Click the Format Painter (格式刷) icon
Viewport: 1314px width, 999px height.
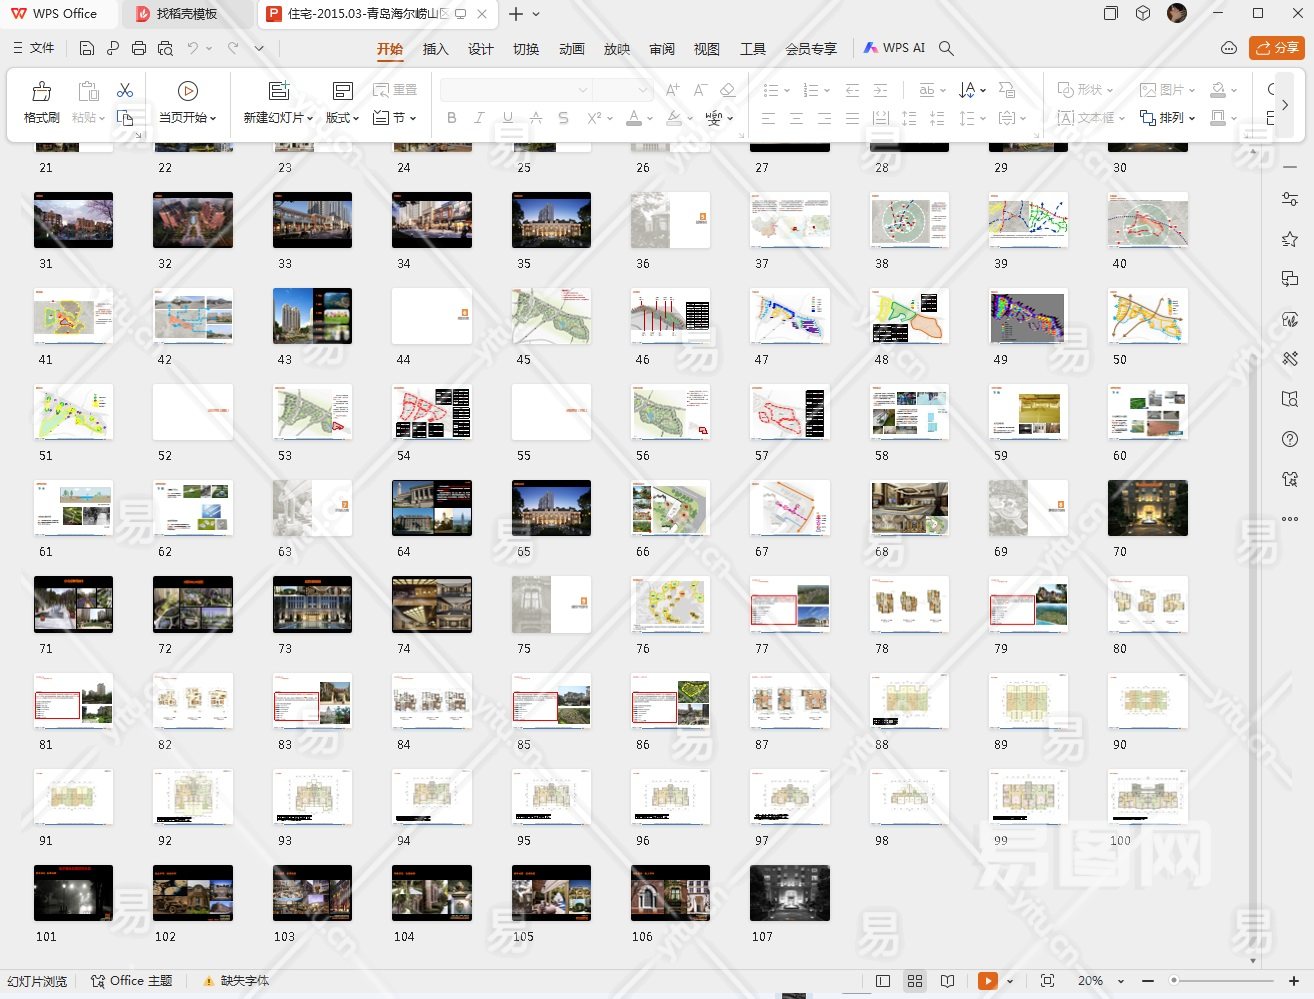[41, 92]
